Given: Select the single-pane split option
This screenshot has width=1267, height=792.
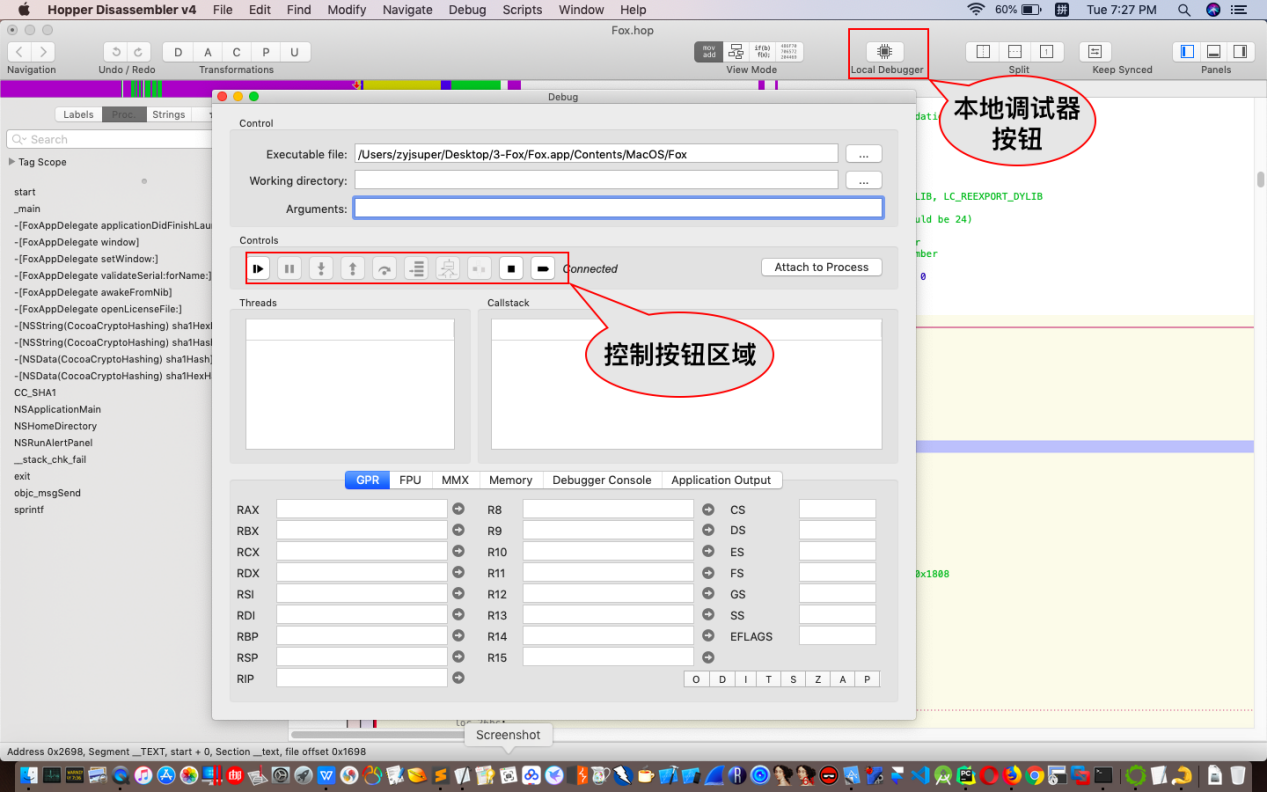Looking at the screenshot, I should [1047, 52].
